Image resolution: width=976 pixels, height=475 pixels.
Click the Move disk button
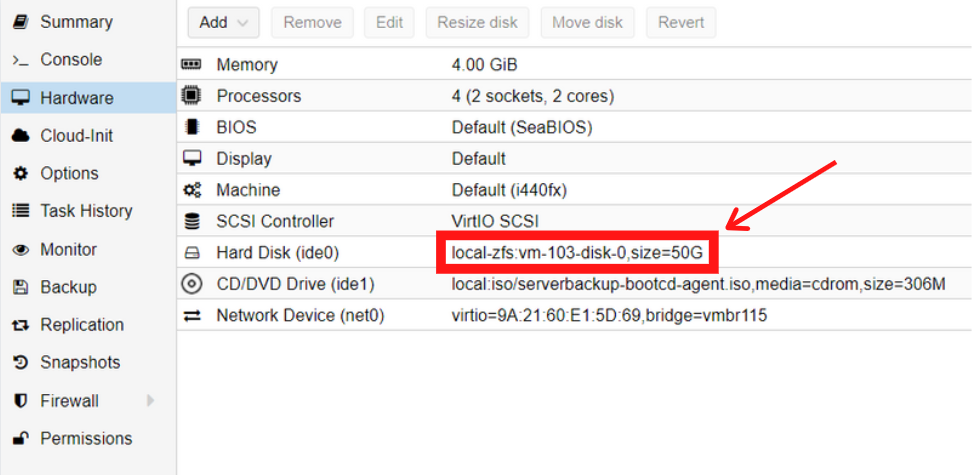tap(588, 23)
